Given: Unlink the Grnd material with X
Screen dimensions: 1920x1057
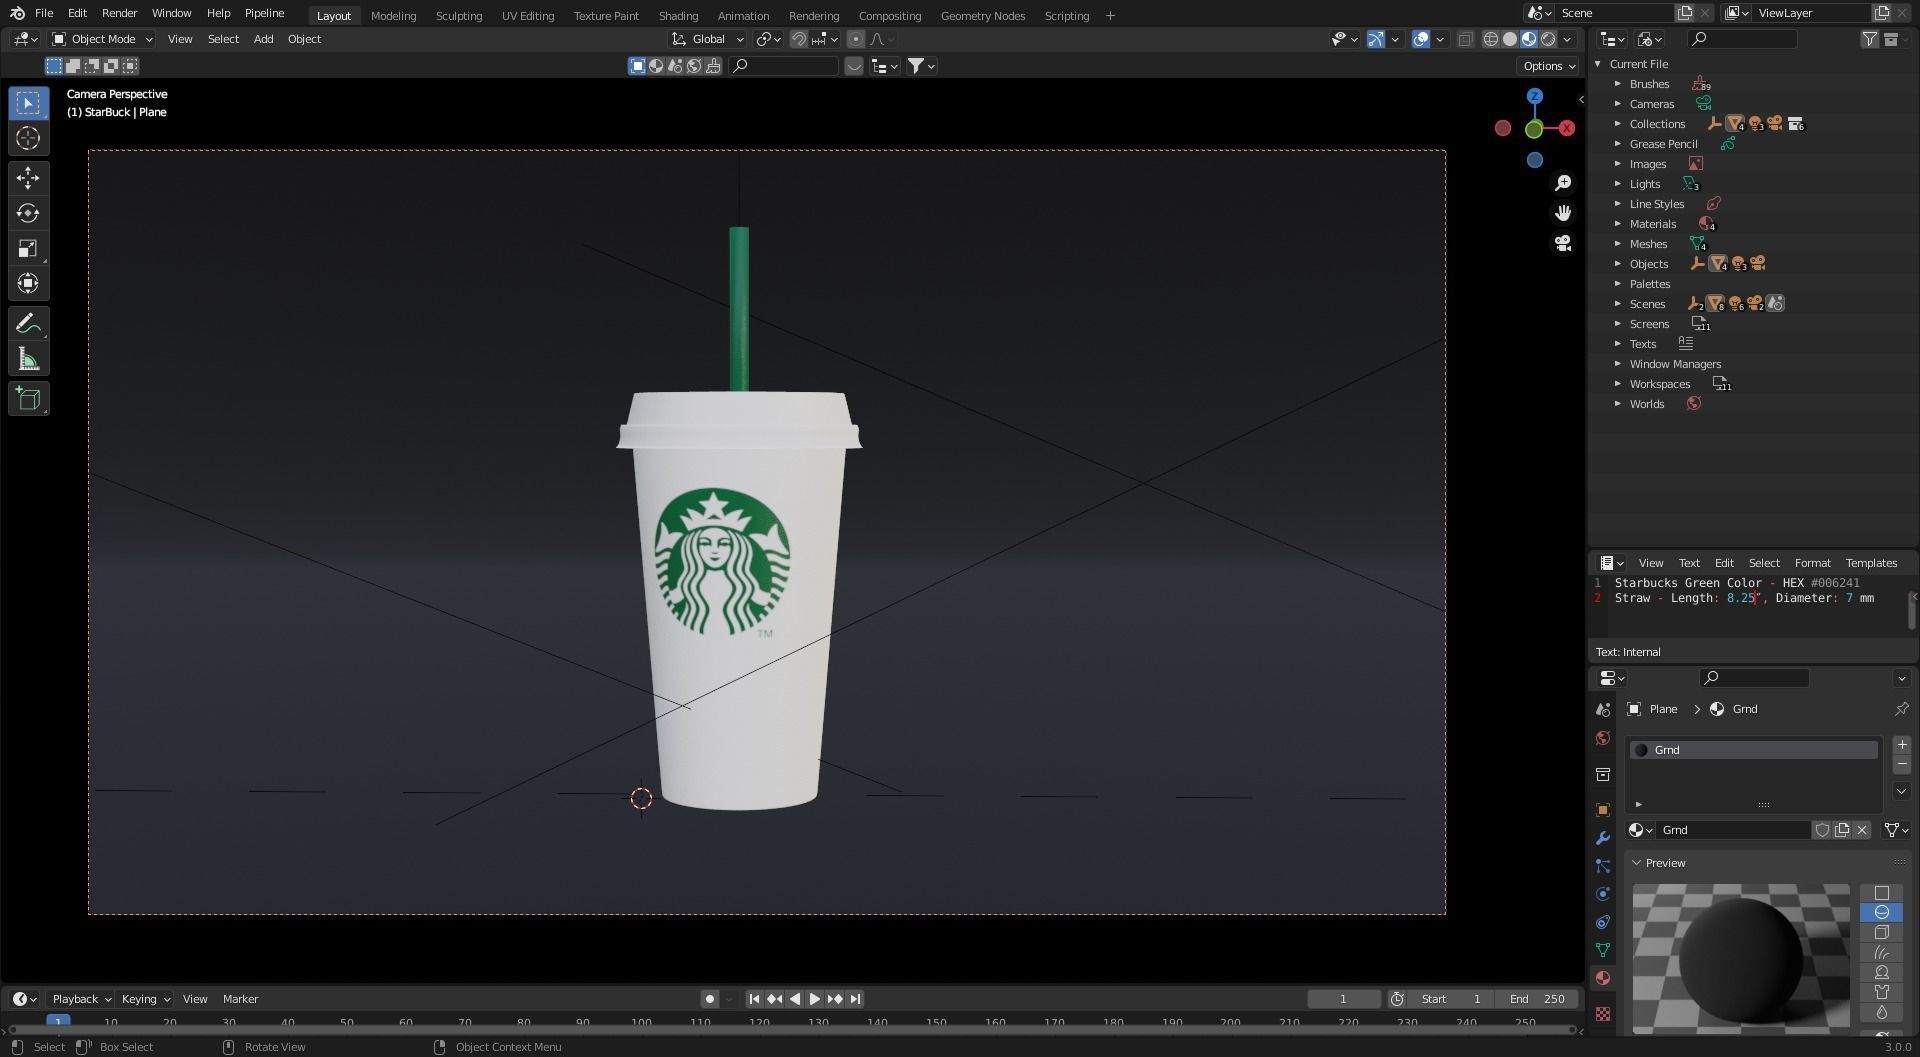Looking at the screenshot, I should coord(1862,830).
